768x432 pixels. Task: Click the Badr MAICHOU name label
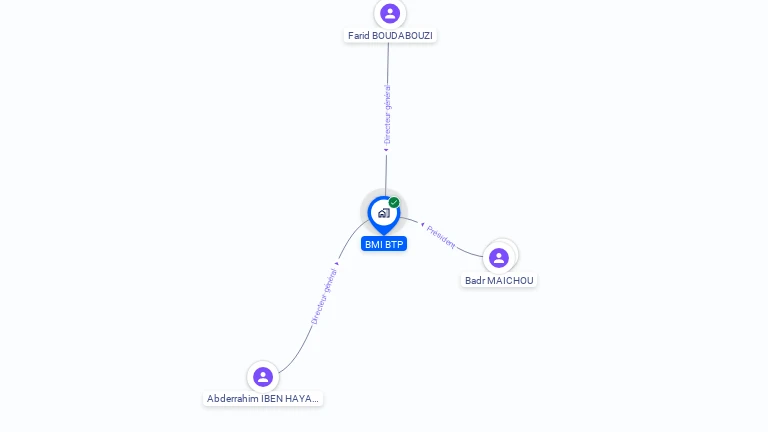tap(499, 281)
